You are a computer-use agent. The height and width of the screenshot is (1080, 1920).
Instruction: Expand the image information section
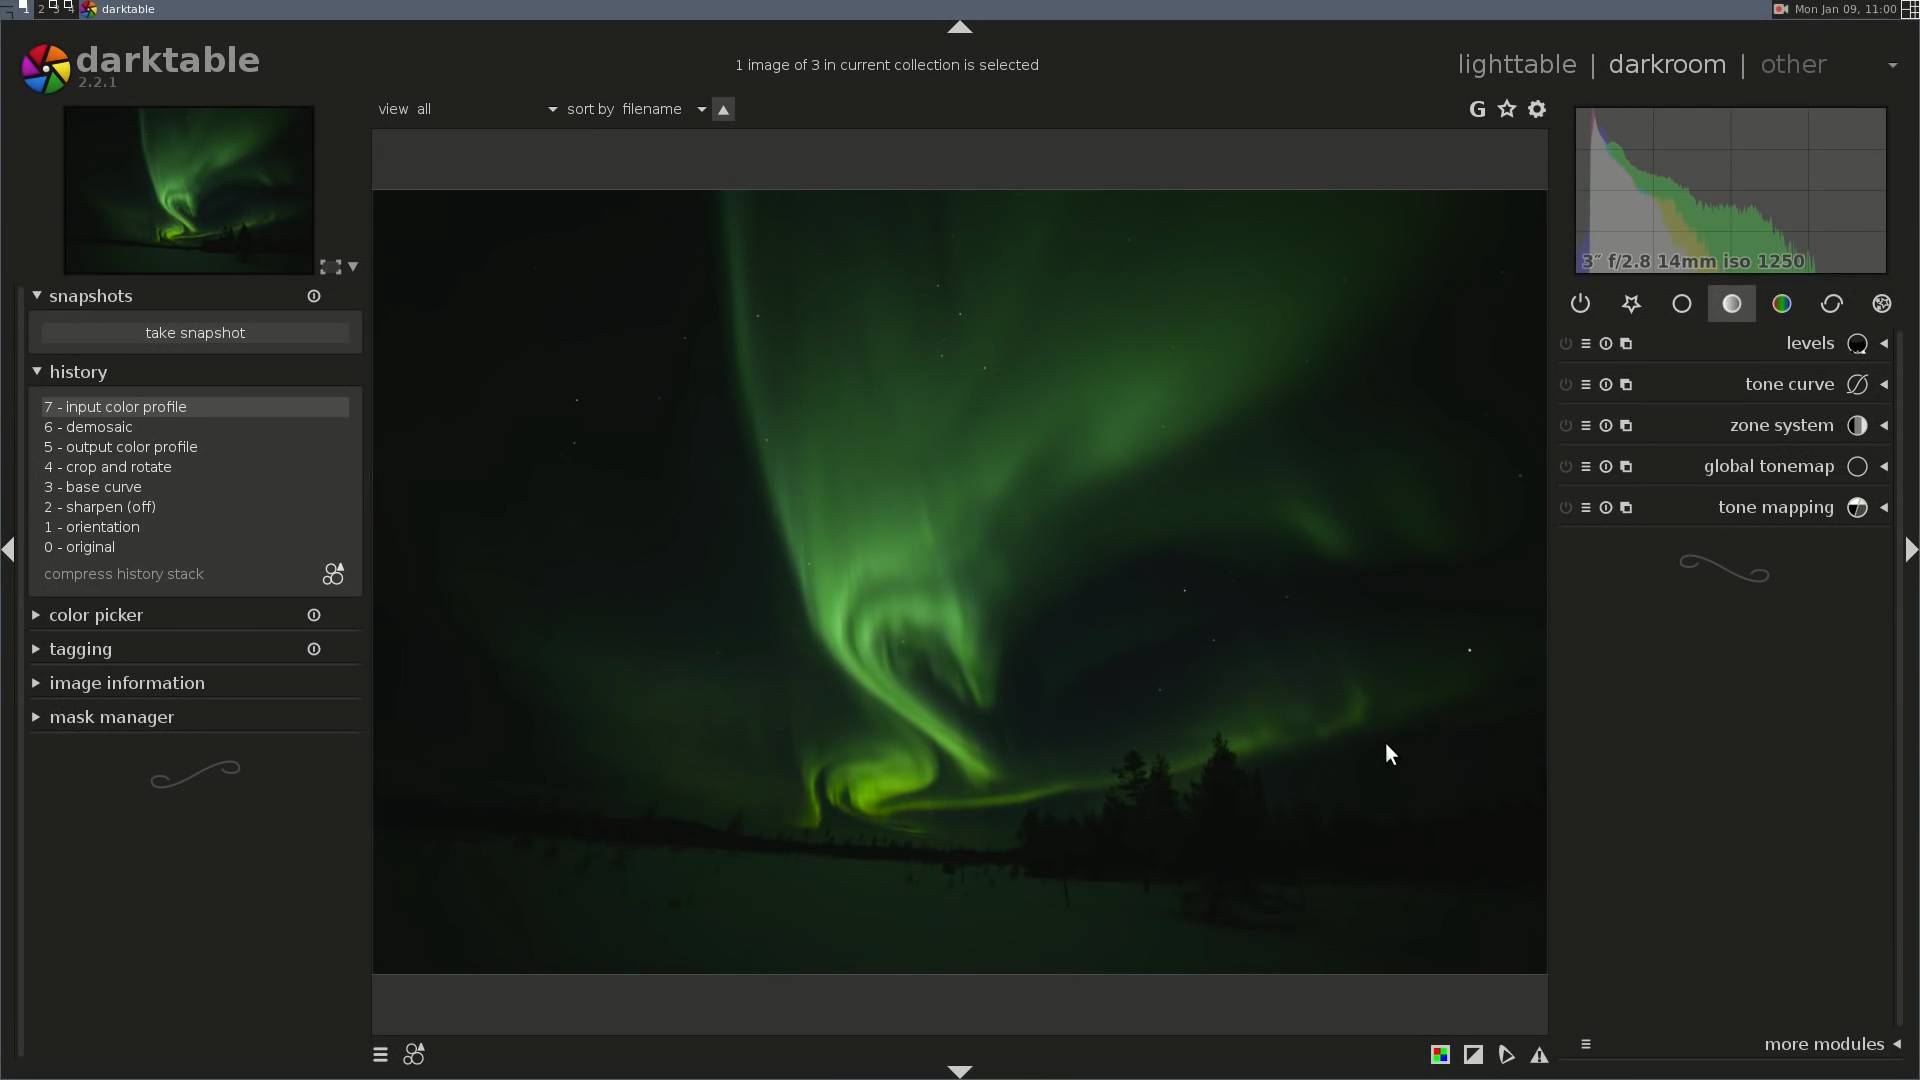[127, 683]
